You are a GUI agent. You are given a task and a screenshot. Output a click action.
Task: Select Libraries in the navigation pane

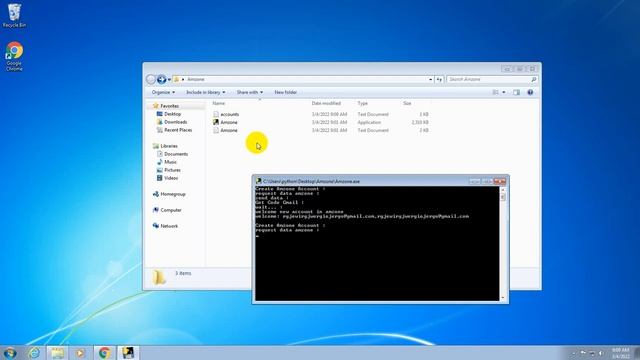pos(169,146)
